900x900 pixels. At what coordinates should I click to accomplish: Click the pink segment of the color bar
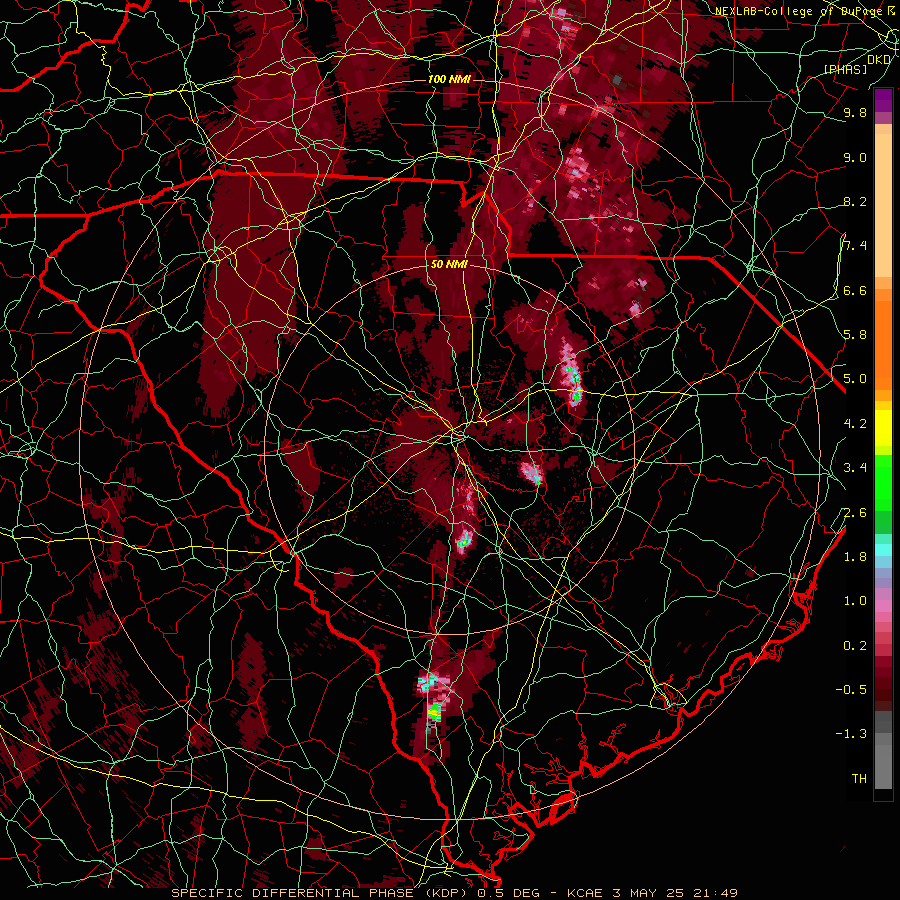(x=883, y=606)
